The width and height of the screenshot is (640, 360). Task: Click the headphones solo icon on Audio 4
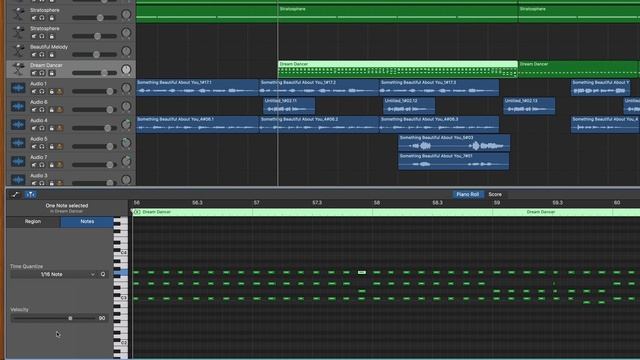click(42, 128)
